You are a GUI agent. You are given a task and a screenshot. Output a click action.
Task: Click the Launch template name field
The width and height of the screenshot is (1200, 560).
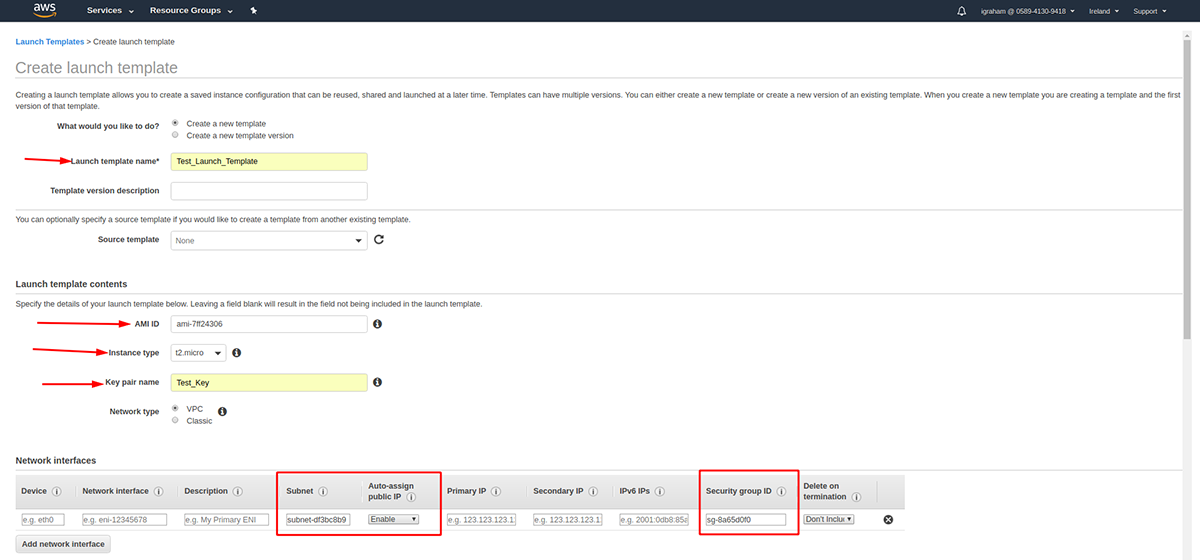[x=269, y=161]
